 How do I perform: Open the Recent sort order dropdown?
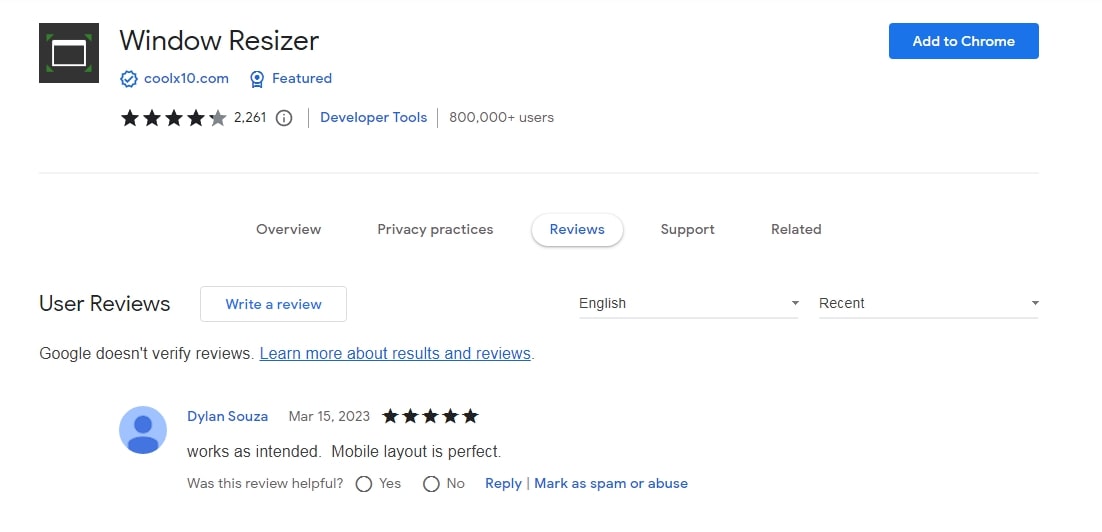(928, 303)
